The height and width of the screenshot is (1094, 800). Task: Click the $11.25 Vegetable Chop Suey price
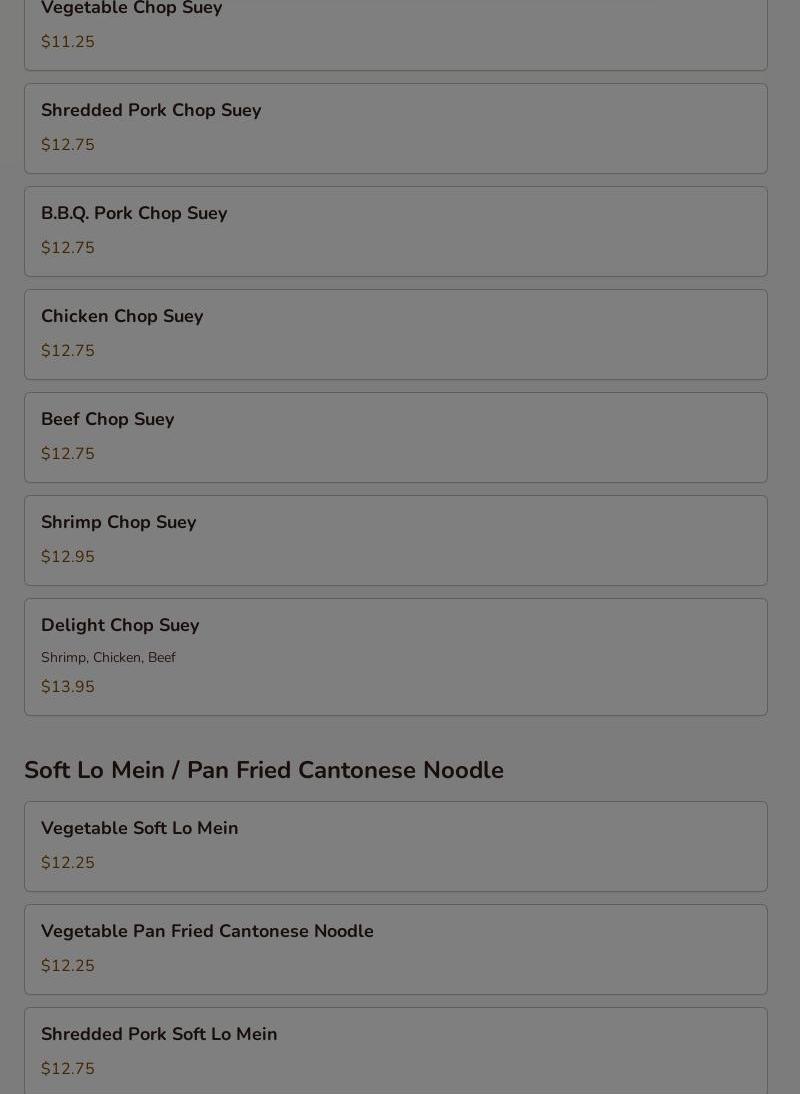[68, 42]
